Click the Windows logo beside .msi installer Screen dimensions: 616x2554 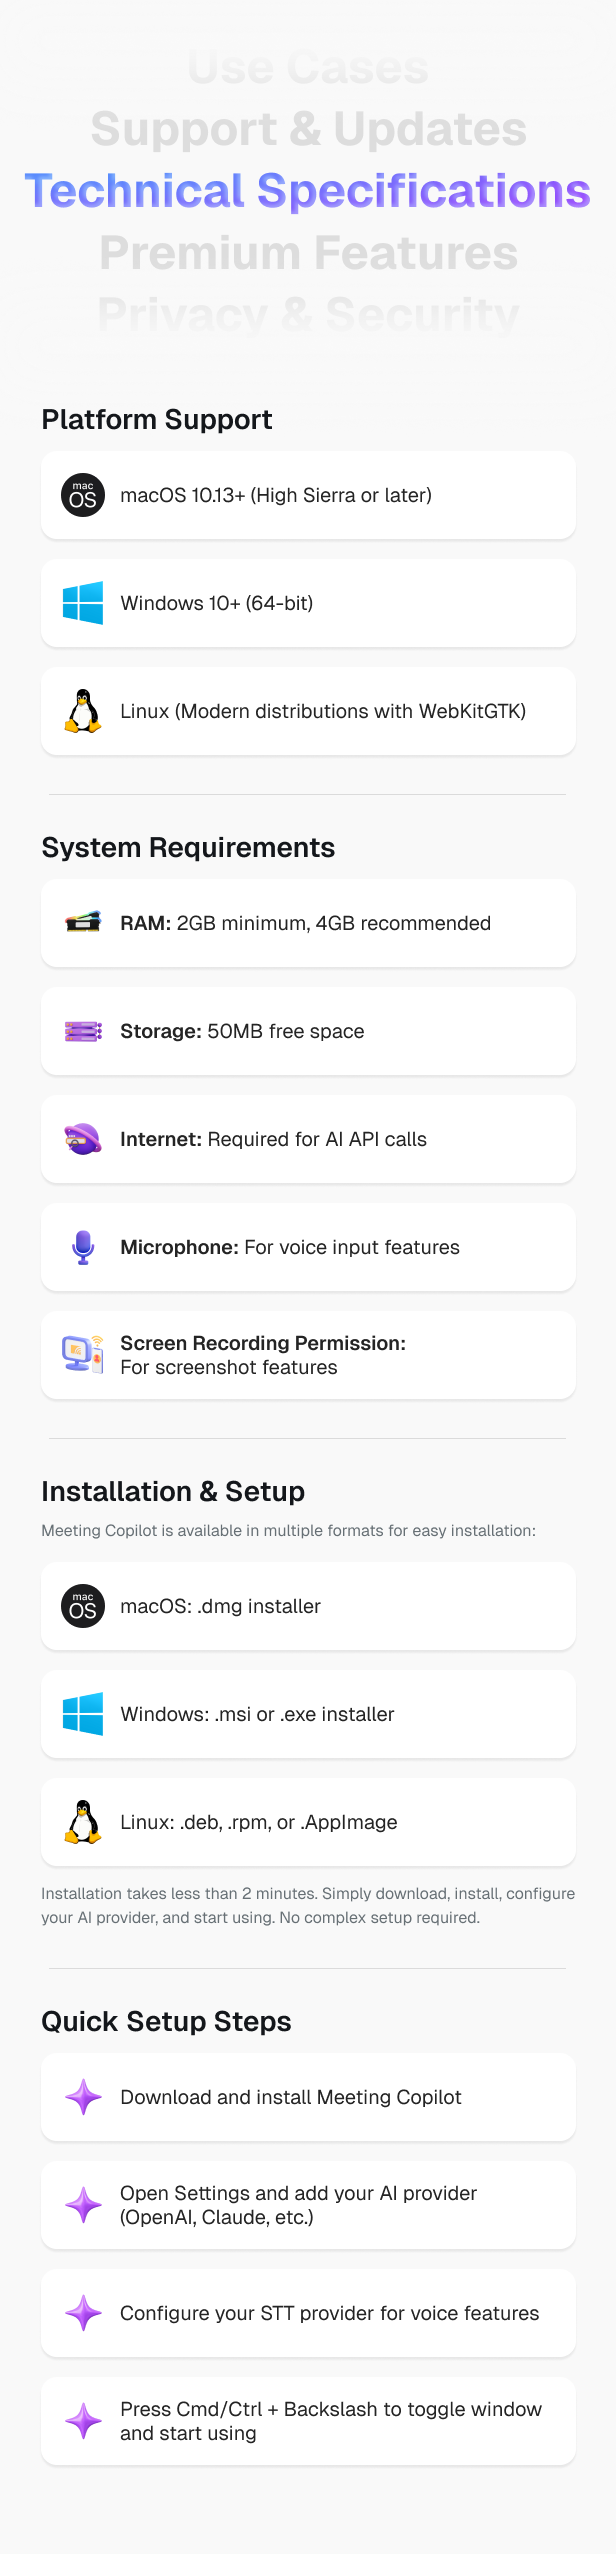pyautogui.click(x=83, y=1714)
